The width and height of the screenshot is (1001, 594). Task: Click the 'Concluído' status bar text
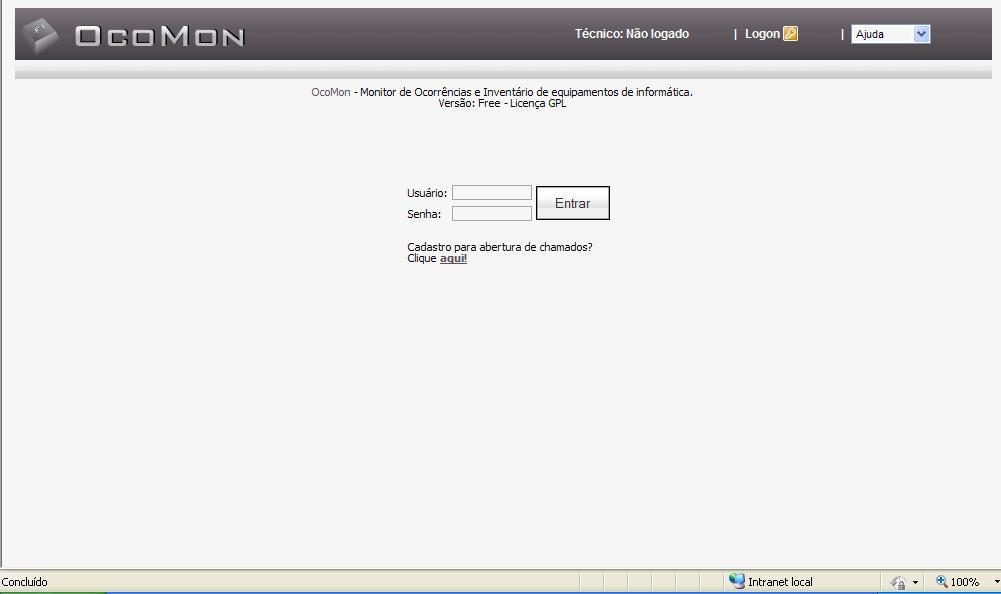[24, 582]
